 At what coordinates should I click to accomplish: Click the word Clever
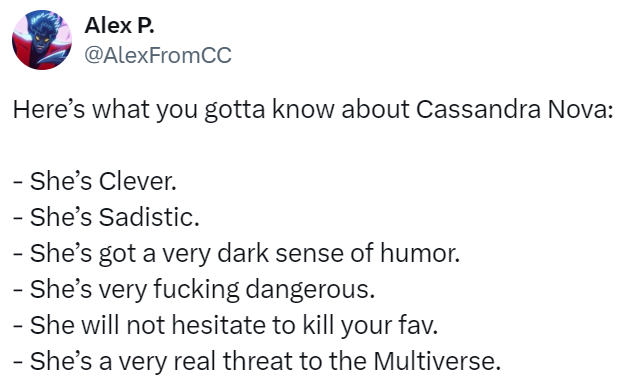pyautogui.click(x=138, y=181)
